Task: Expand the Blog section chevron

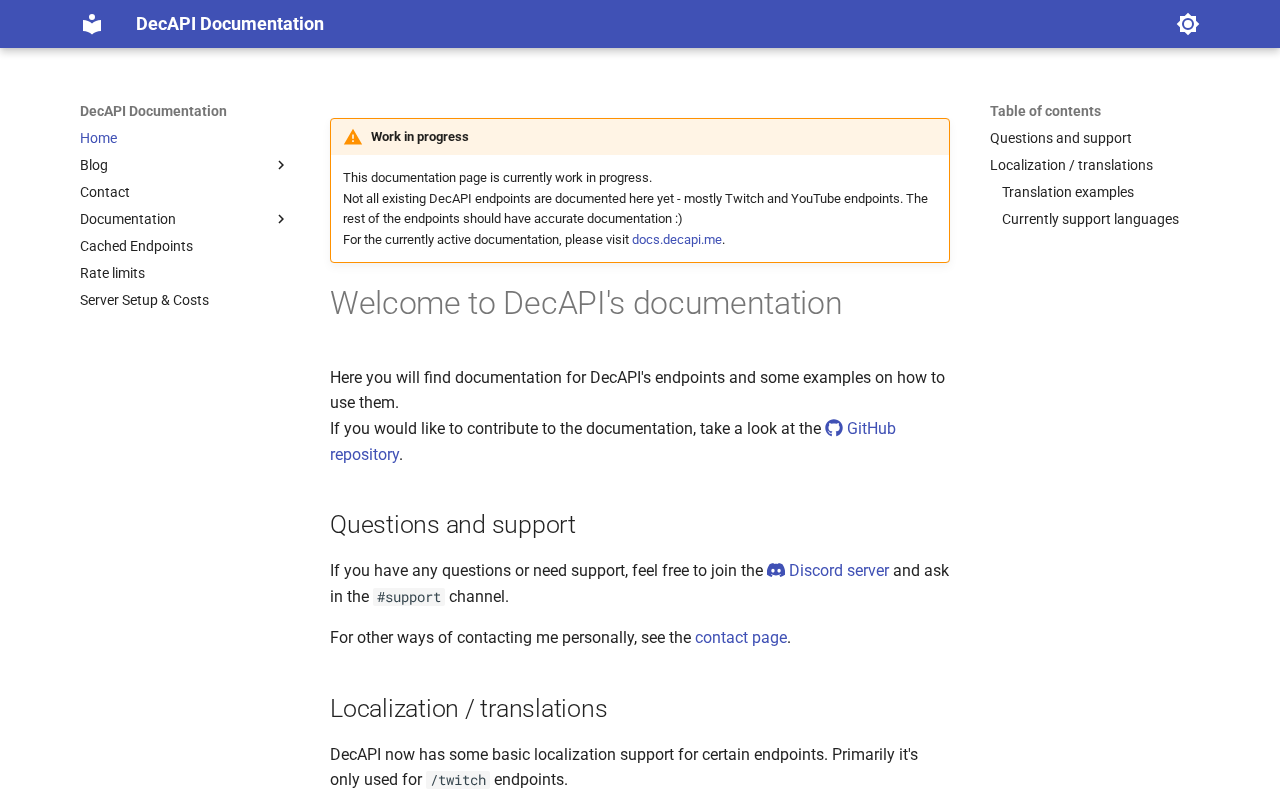Action: coord(281,165)
